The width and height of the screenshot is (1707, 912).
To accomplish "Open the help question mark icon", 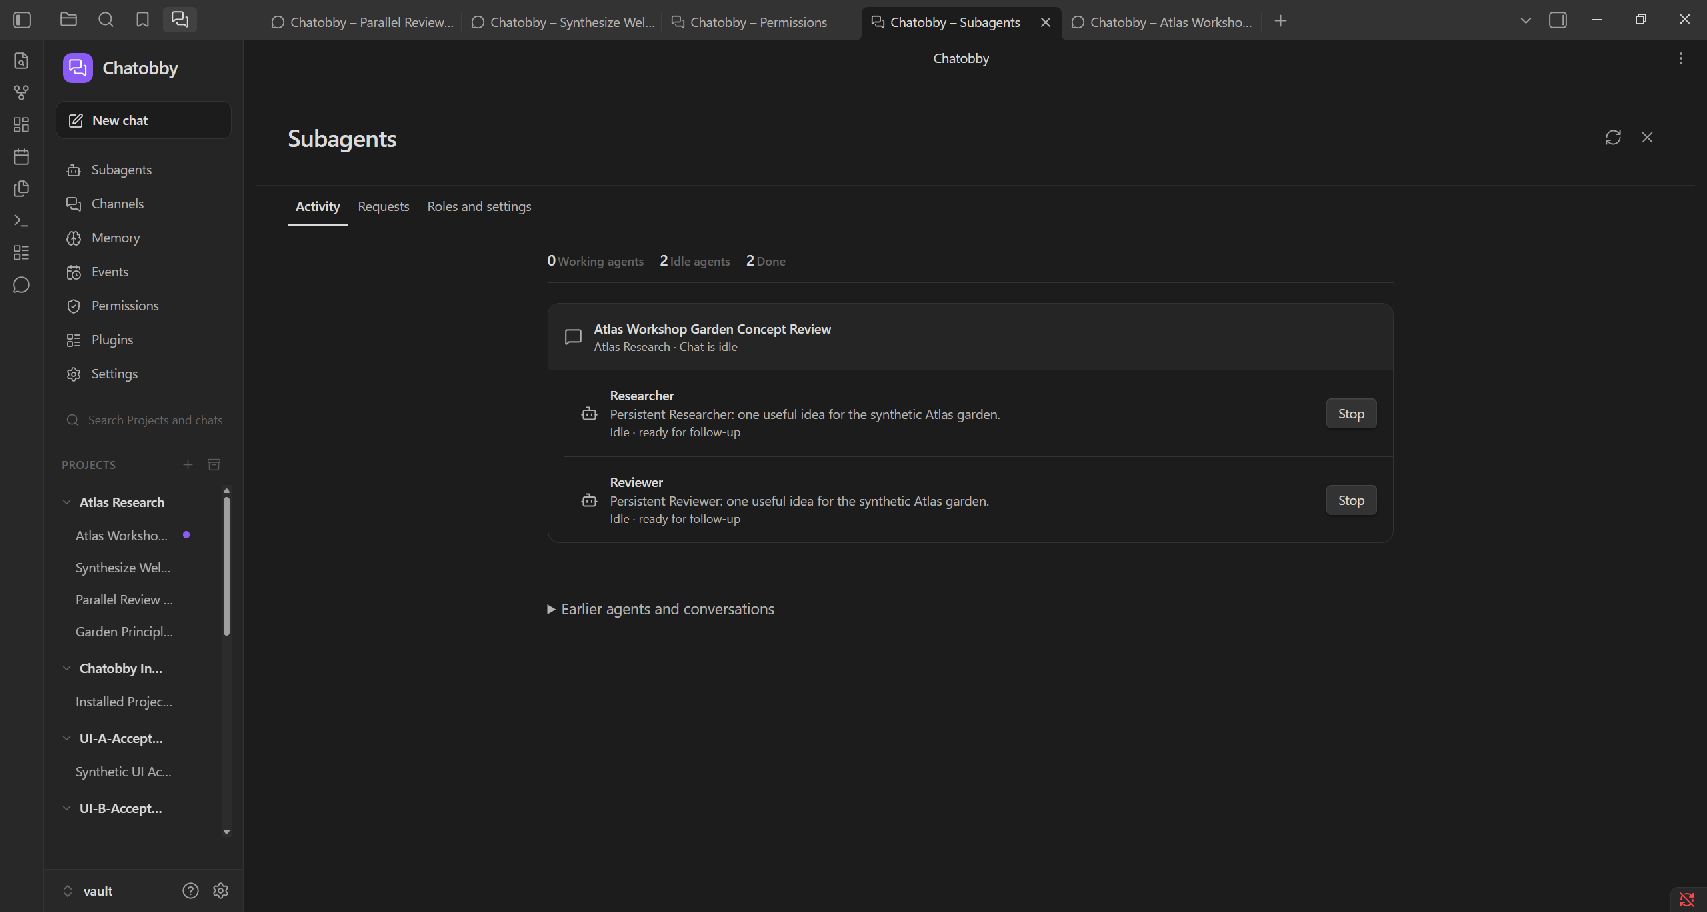I will tap(190, 890).
